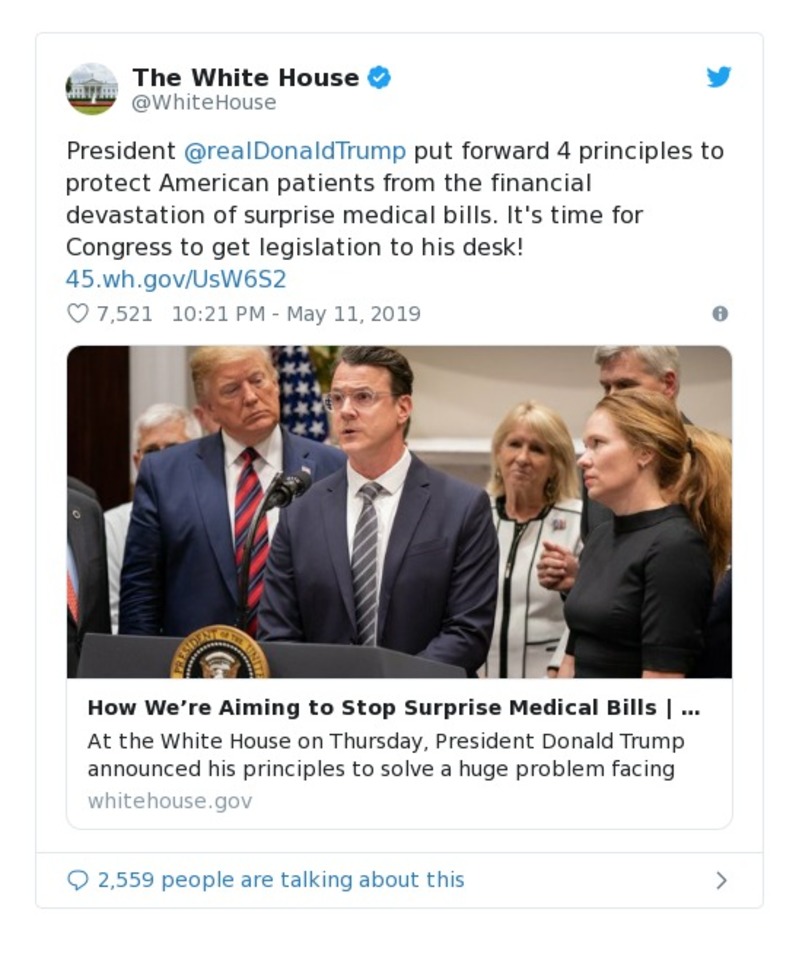
Task: Follow the 45.wh.gov/UsW6S2 link
Action: (x=176, y=279)
